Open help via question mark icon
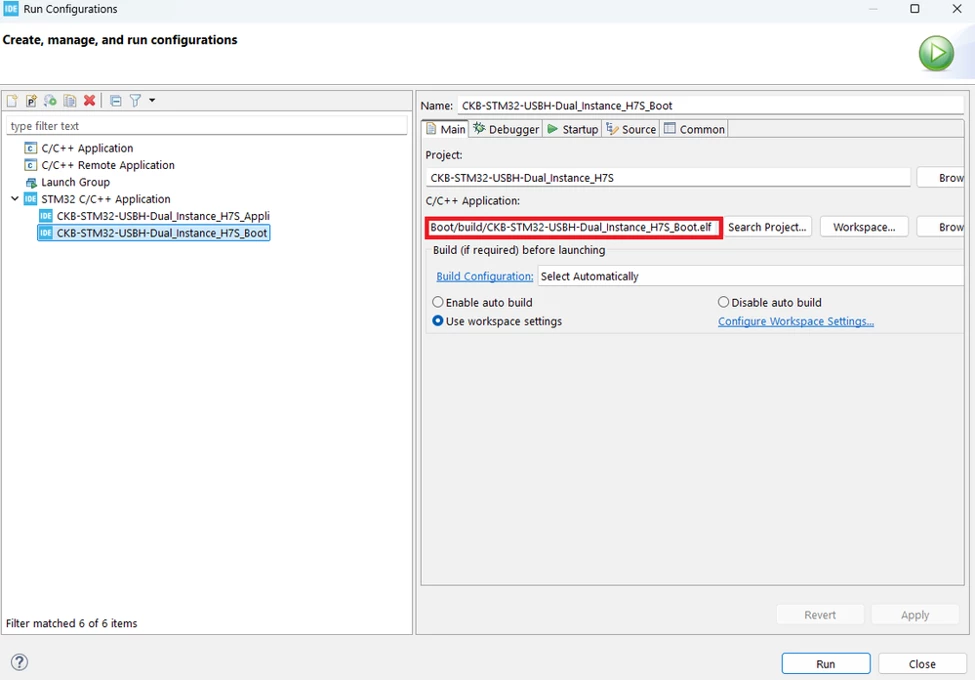This screenshot has width=975, height=680. 20,662
